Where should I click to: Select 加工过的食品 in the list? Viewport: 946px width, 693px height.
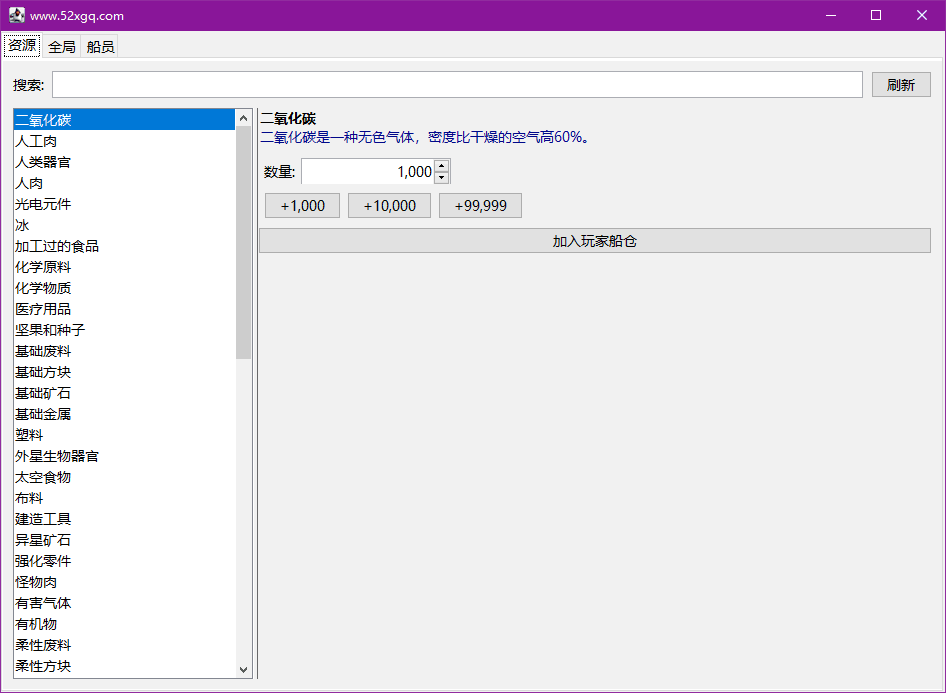[x=124, y=246]
